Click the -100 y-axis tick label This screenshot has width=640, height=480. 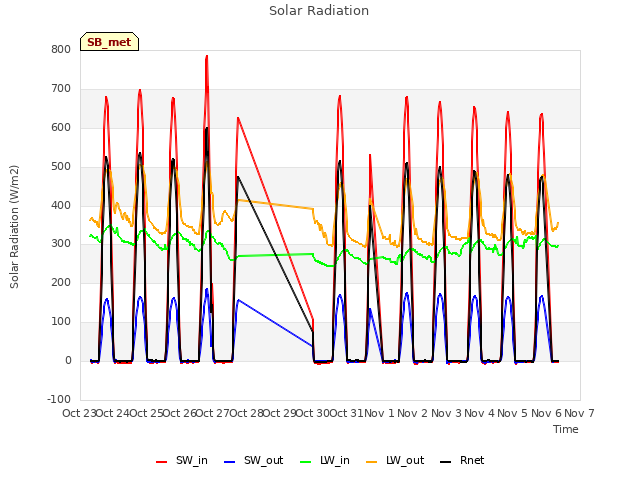[59, 399]
